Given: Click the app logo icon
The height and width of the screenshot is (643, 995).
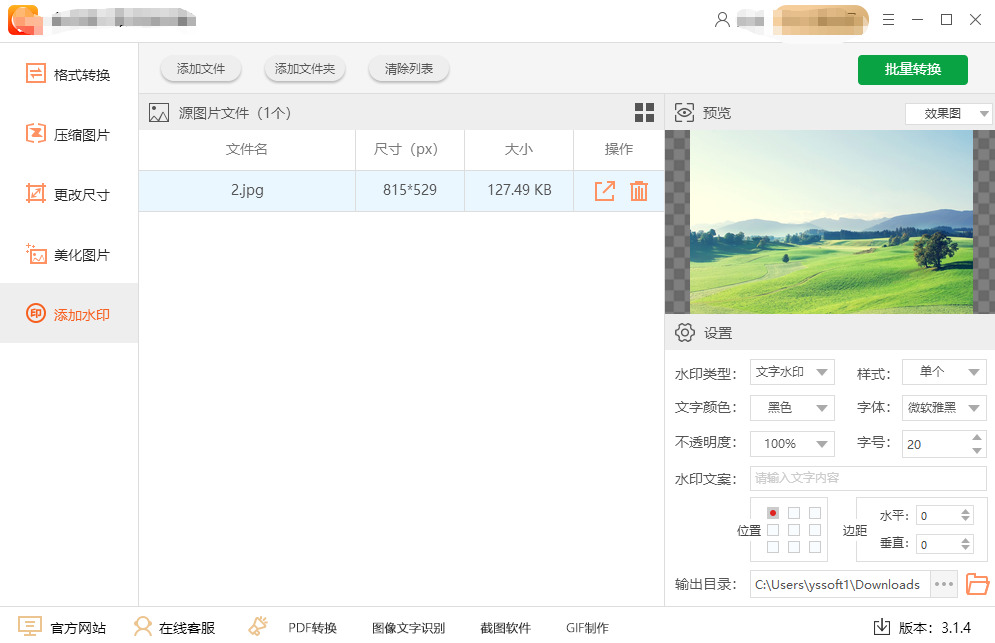Looking at the screenshot, I should pyautogui.click(x=24, y=20).
